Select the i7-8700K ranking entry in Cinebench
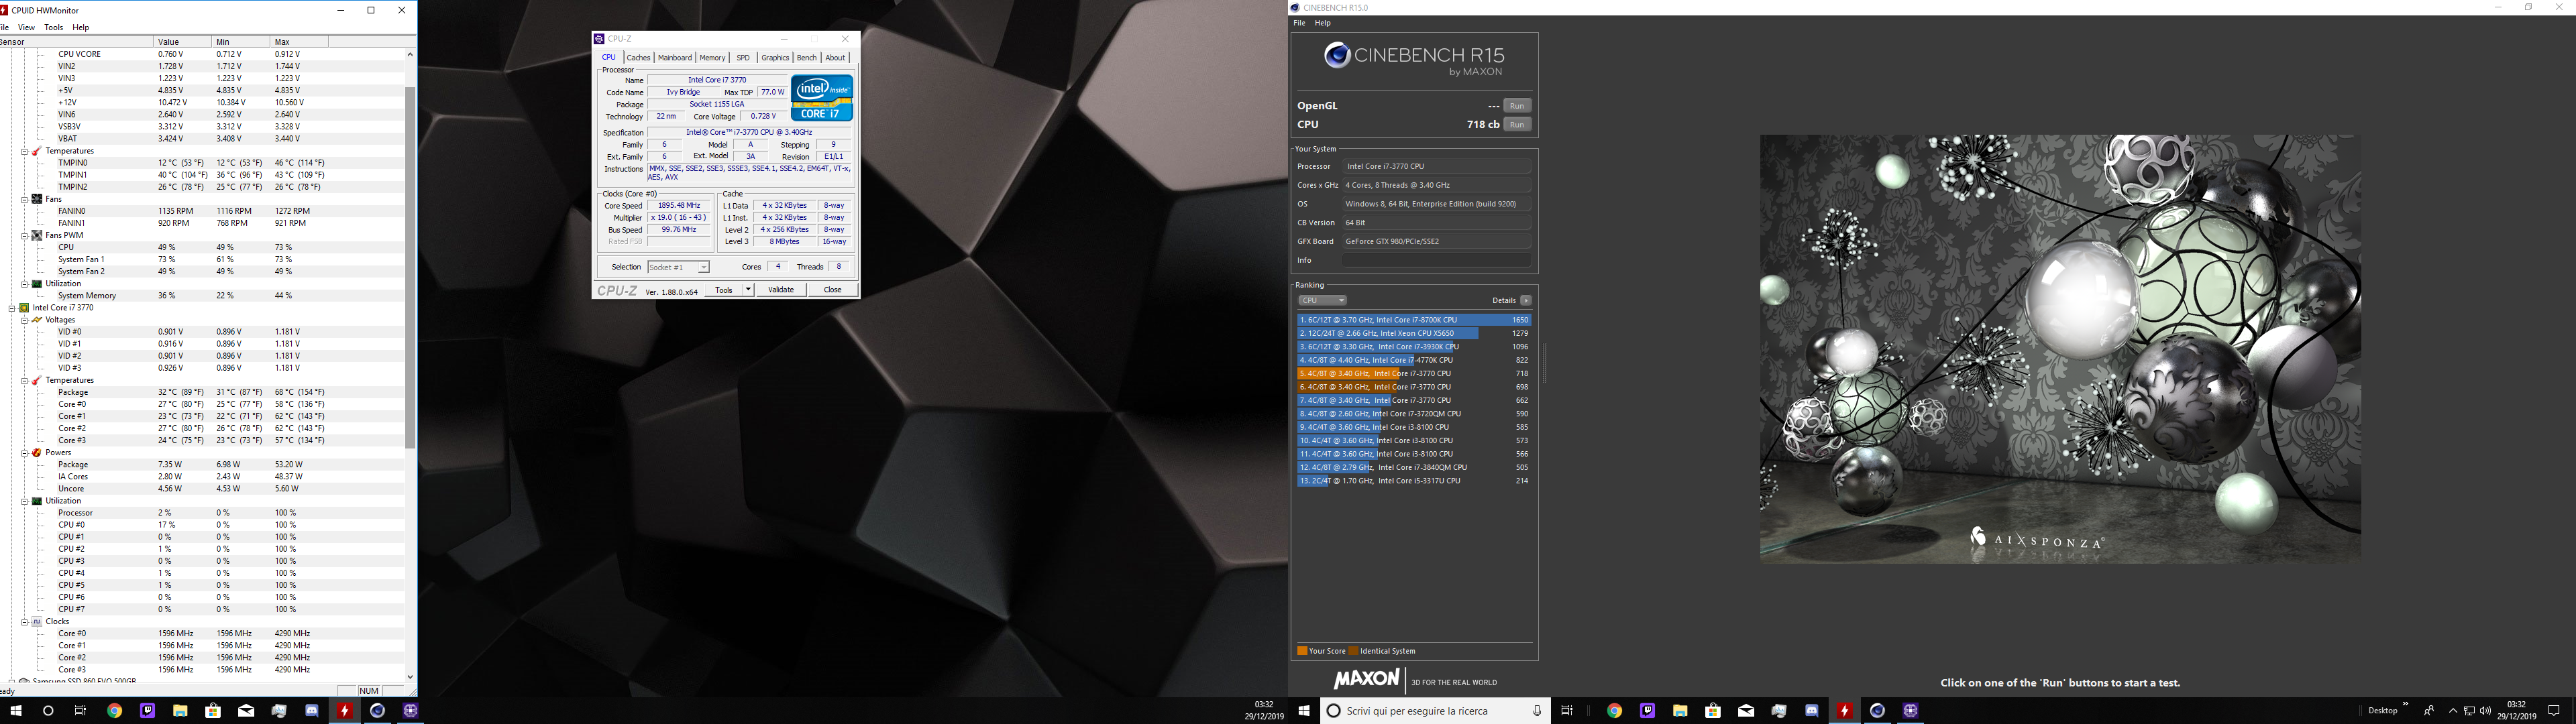The width and height of the screenshot is (2576, 724). [1414, 320]
